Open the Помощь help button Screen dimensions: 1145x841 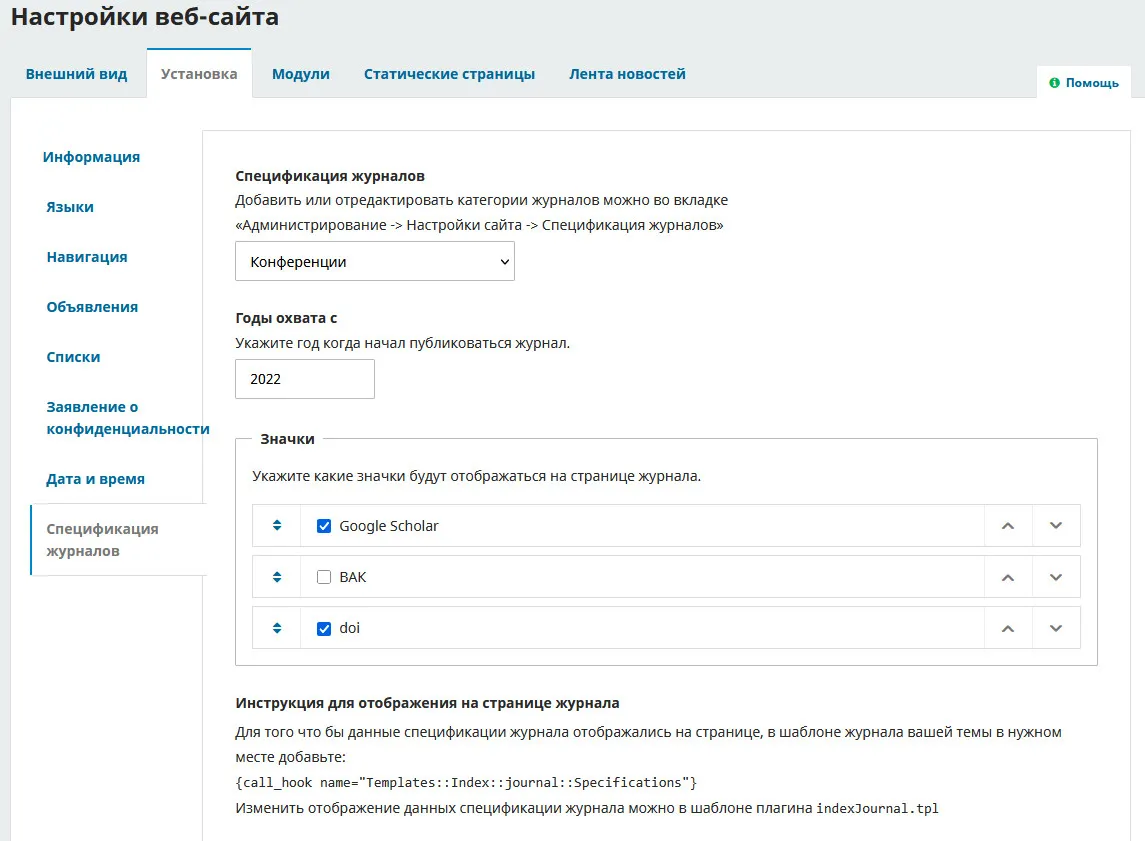tap(1084, 83)
